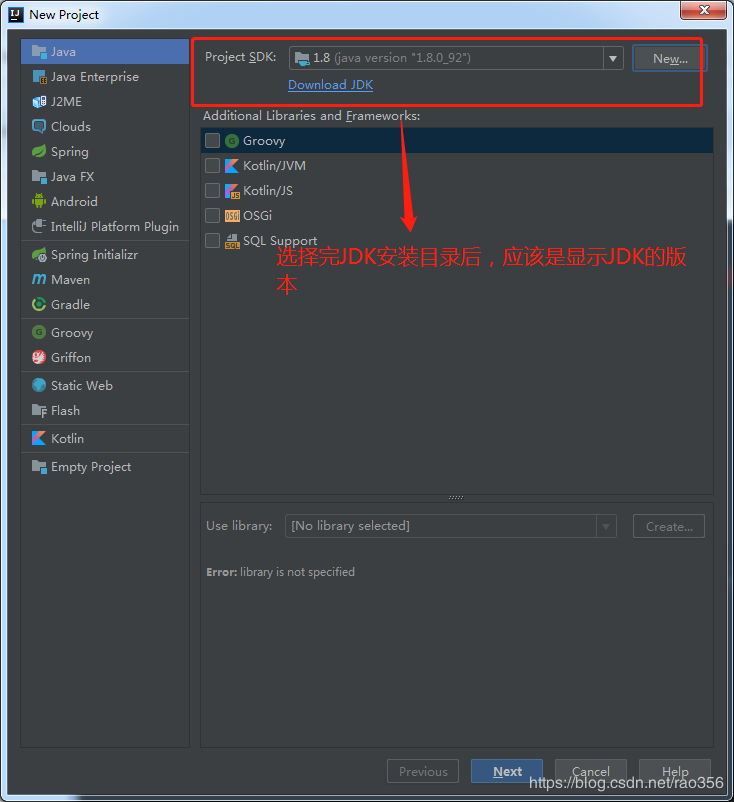Click the Flash project icon

[x=39, y=410]
